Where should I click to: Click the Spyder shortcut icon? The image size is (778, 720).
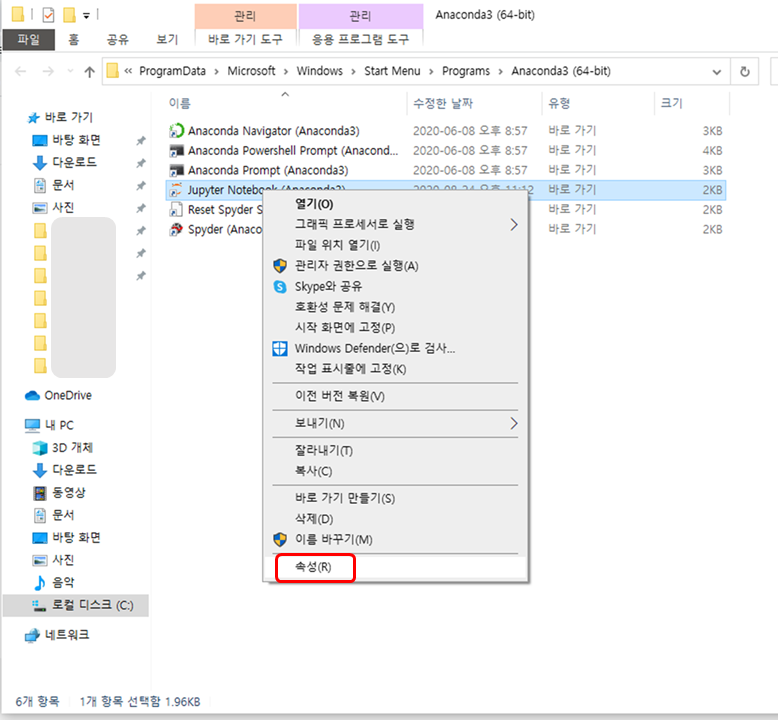[176, 229]
